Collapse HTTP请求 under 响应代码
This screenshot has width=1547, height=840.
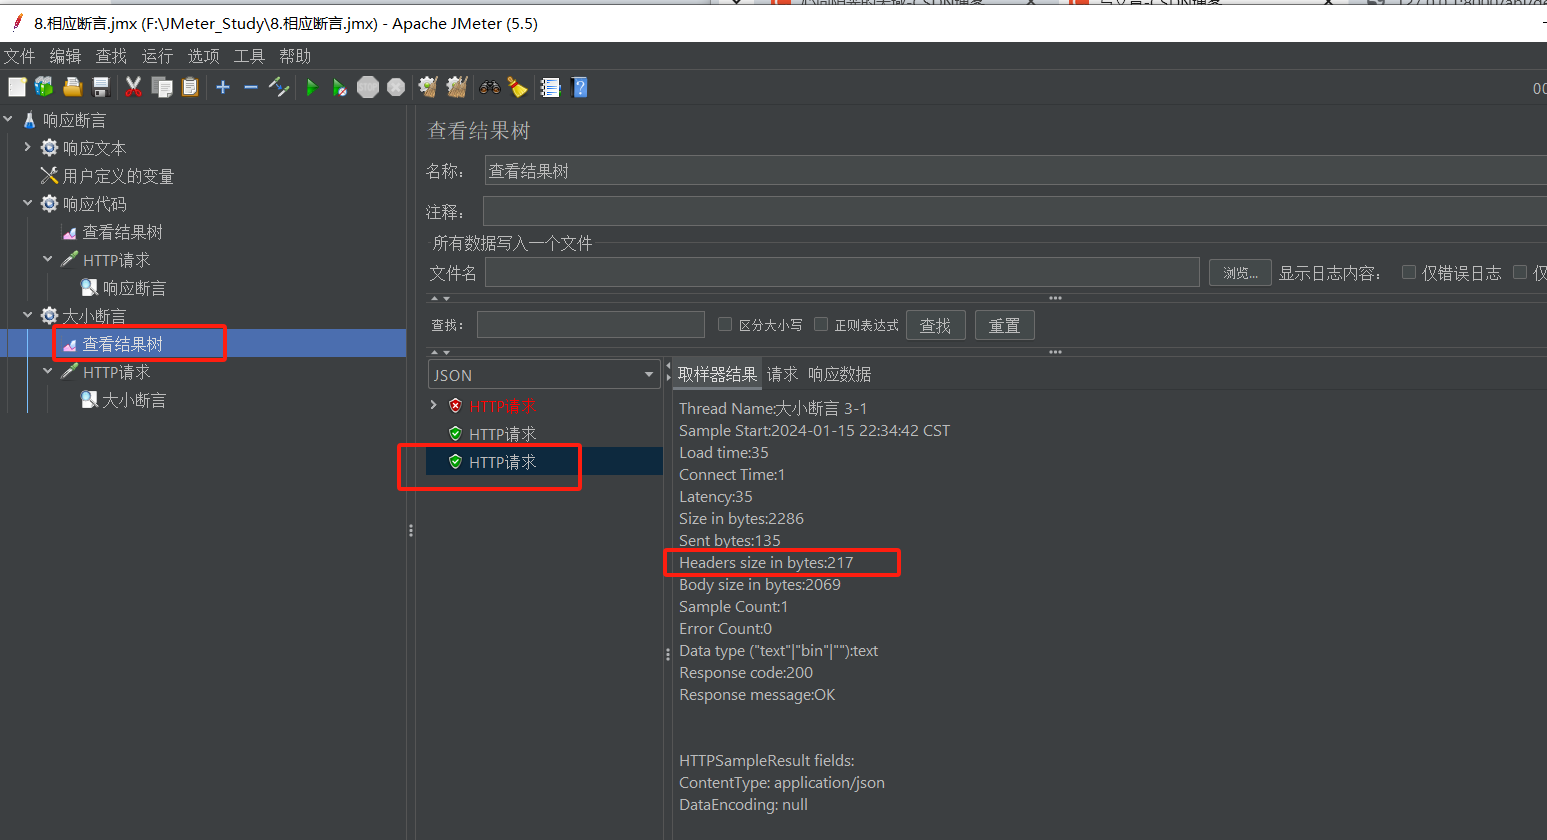(x=47, y=259)
